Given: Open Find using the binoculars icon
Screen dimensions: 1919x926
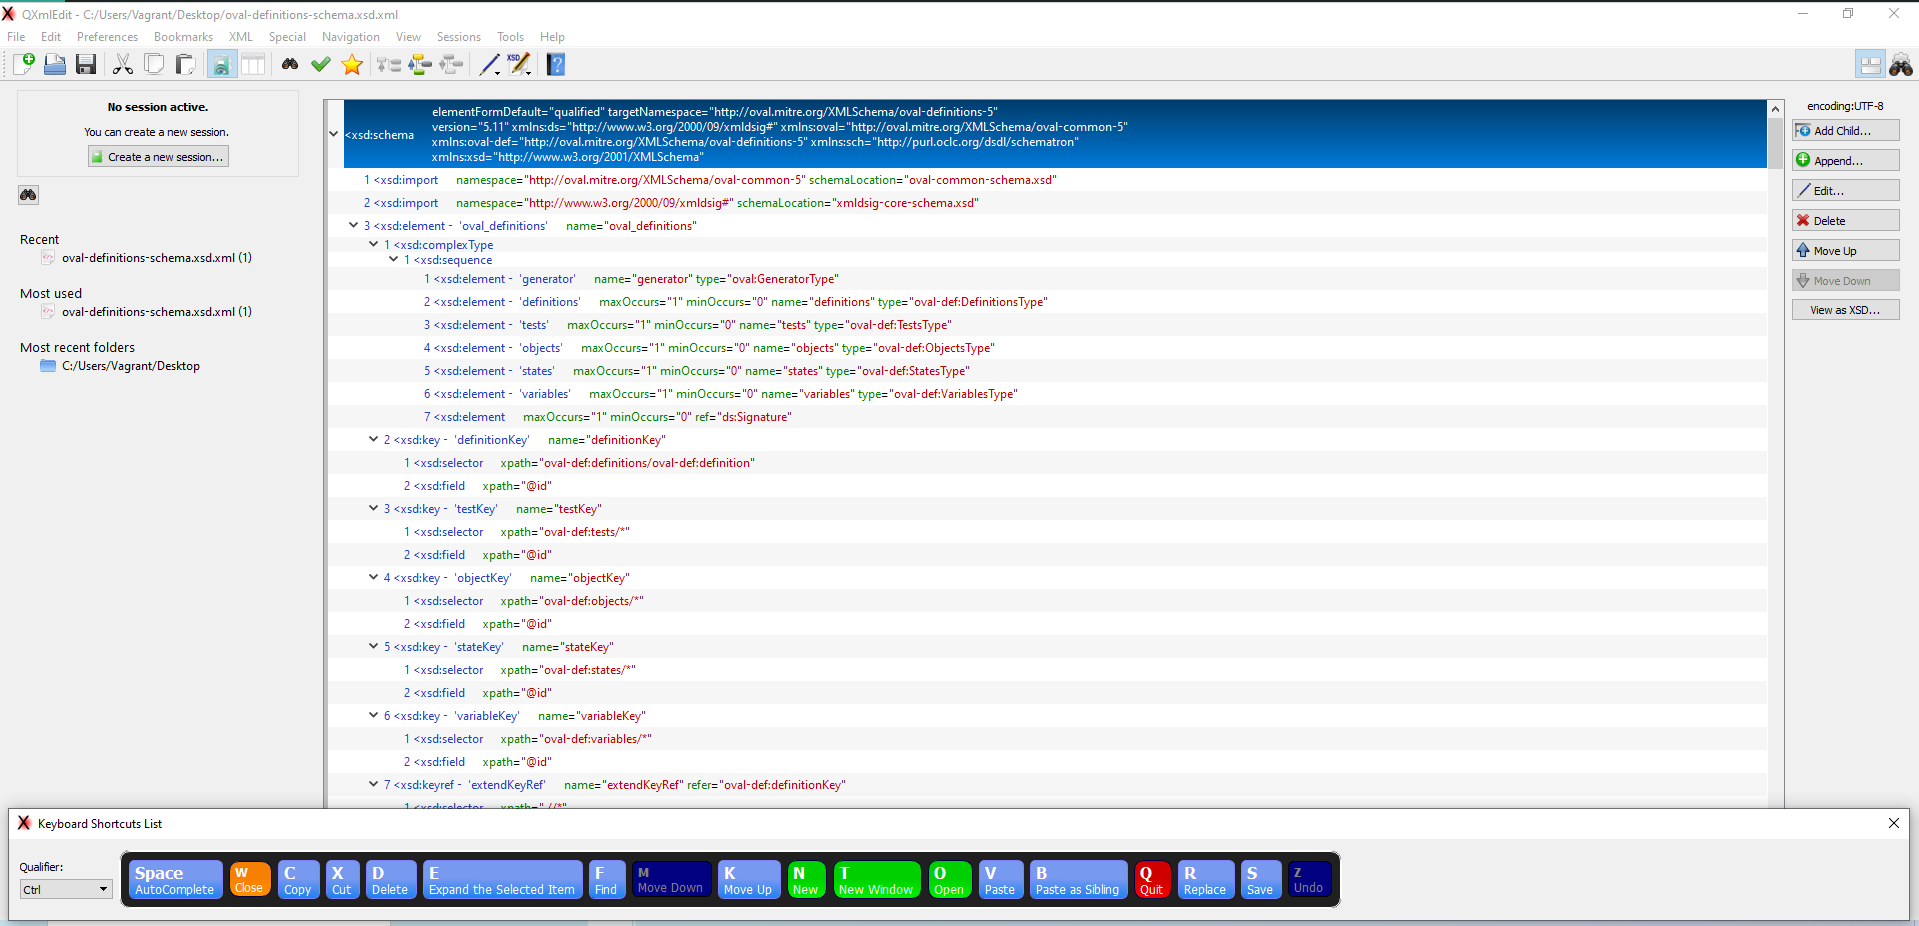Looking at the screenshot, I should 289,64.
